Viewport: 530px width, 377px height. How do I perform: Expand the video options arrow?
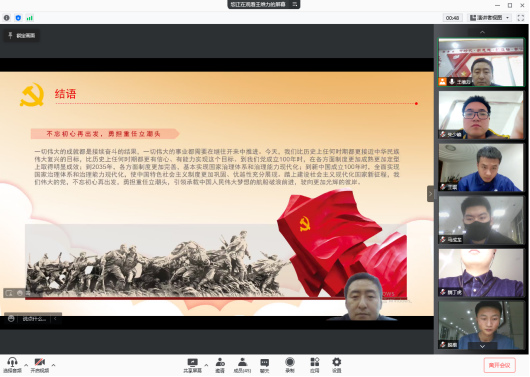[53, 365]
